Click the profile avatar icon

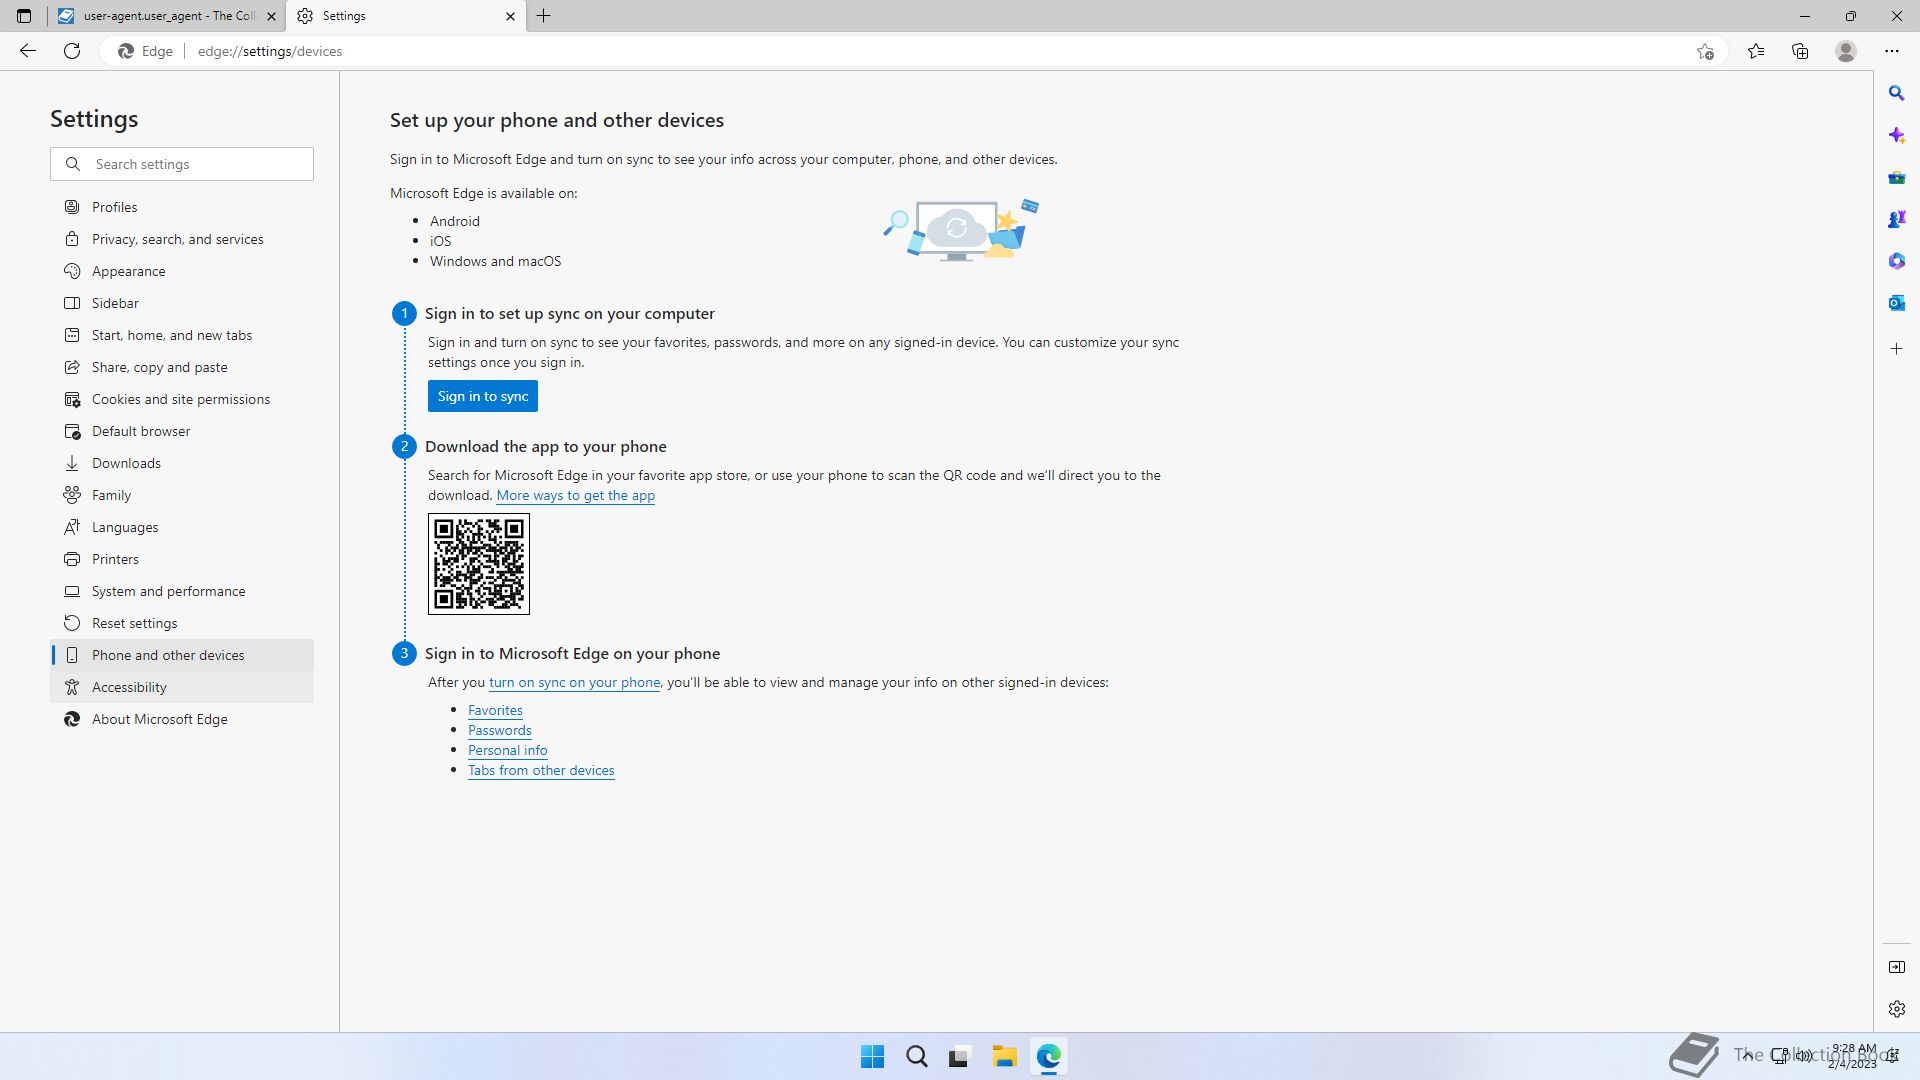(1845, 51)
